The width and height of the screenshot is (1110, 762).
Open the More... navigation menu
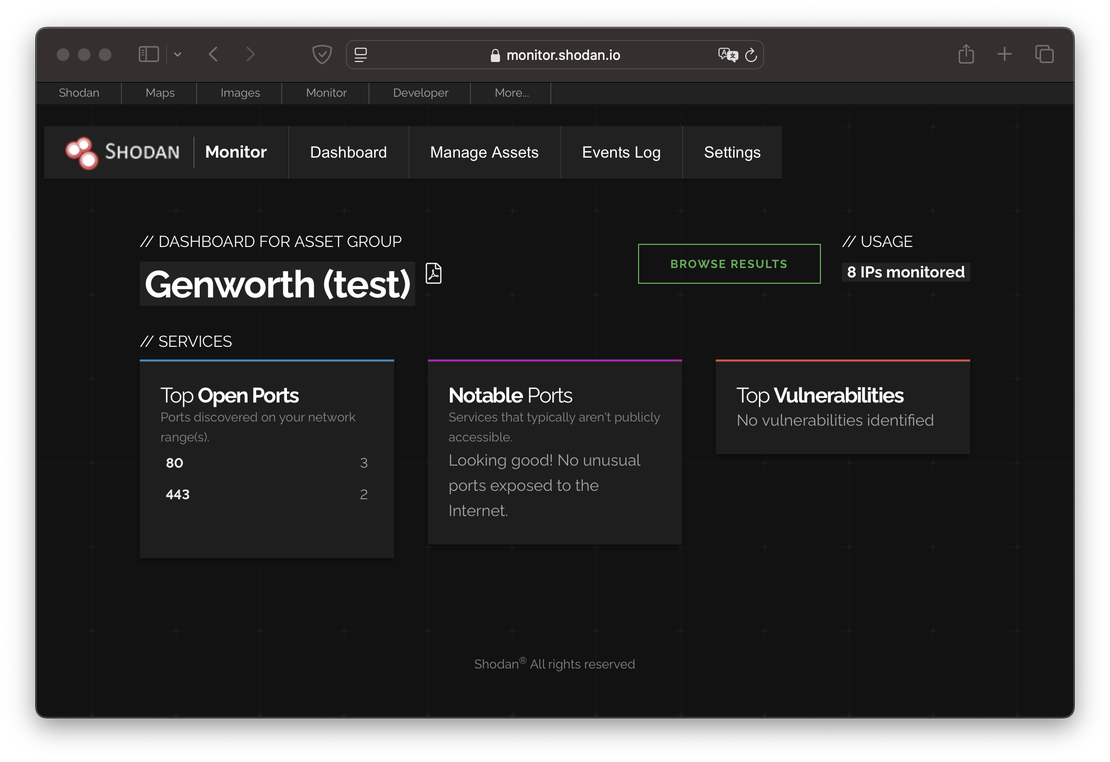[x=510, y=92]
